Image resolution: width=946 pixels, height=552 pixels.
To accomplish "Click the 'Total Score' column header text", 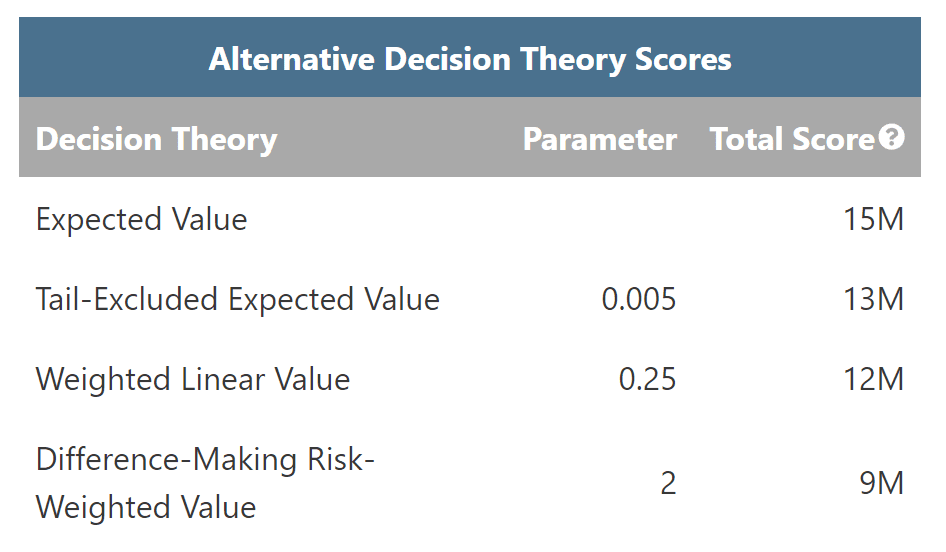I will point(792,139).
